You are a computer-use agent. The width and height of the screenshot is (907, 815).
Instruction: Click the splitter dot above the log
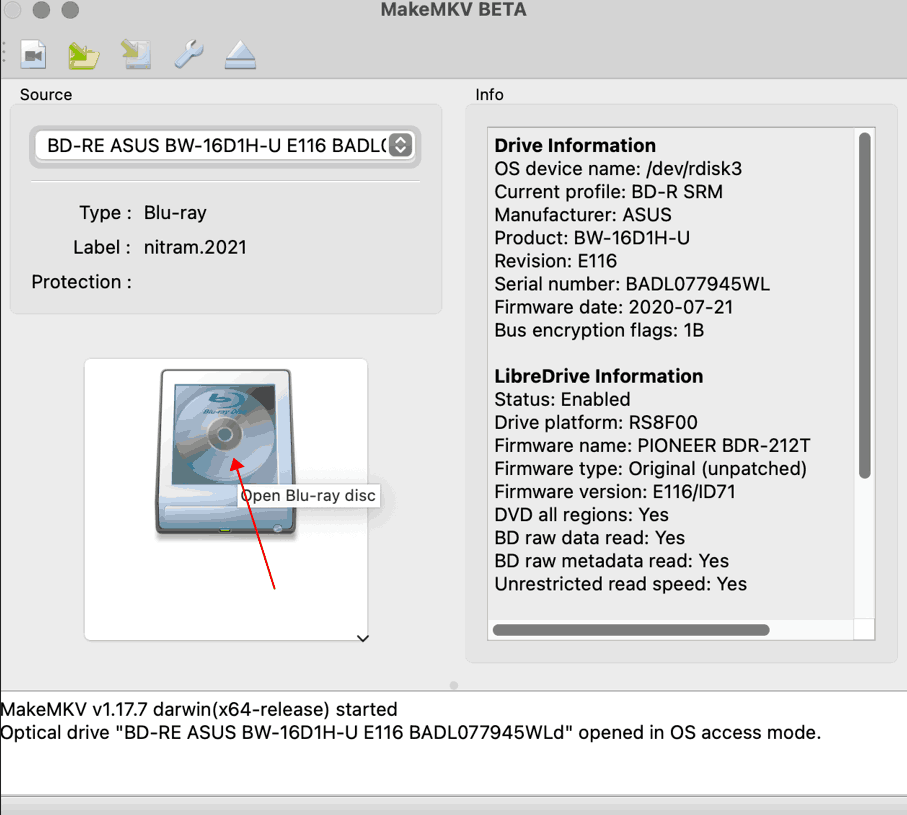[x=454, y=686]
